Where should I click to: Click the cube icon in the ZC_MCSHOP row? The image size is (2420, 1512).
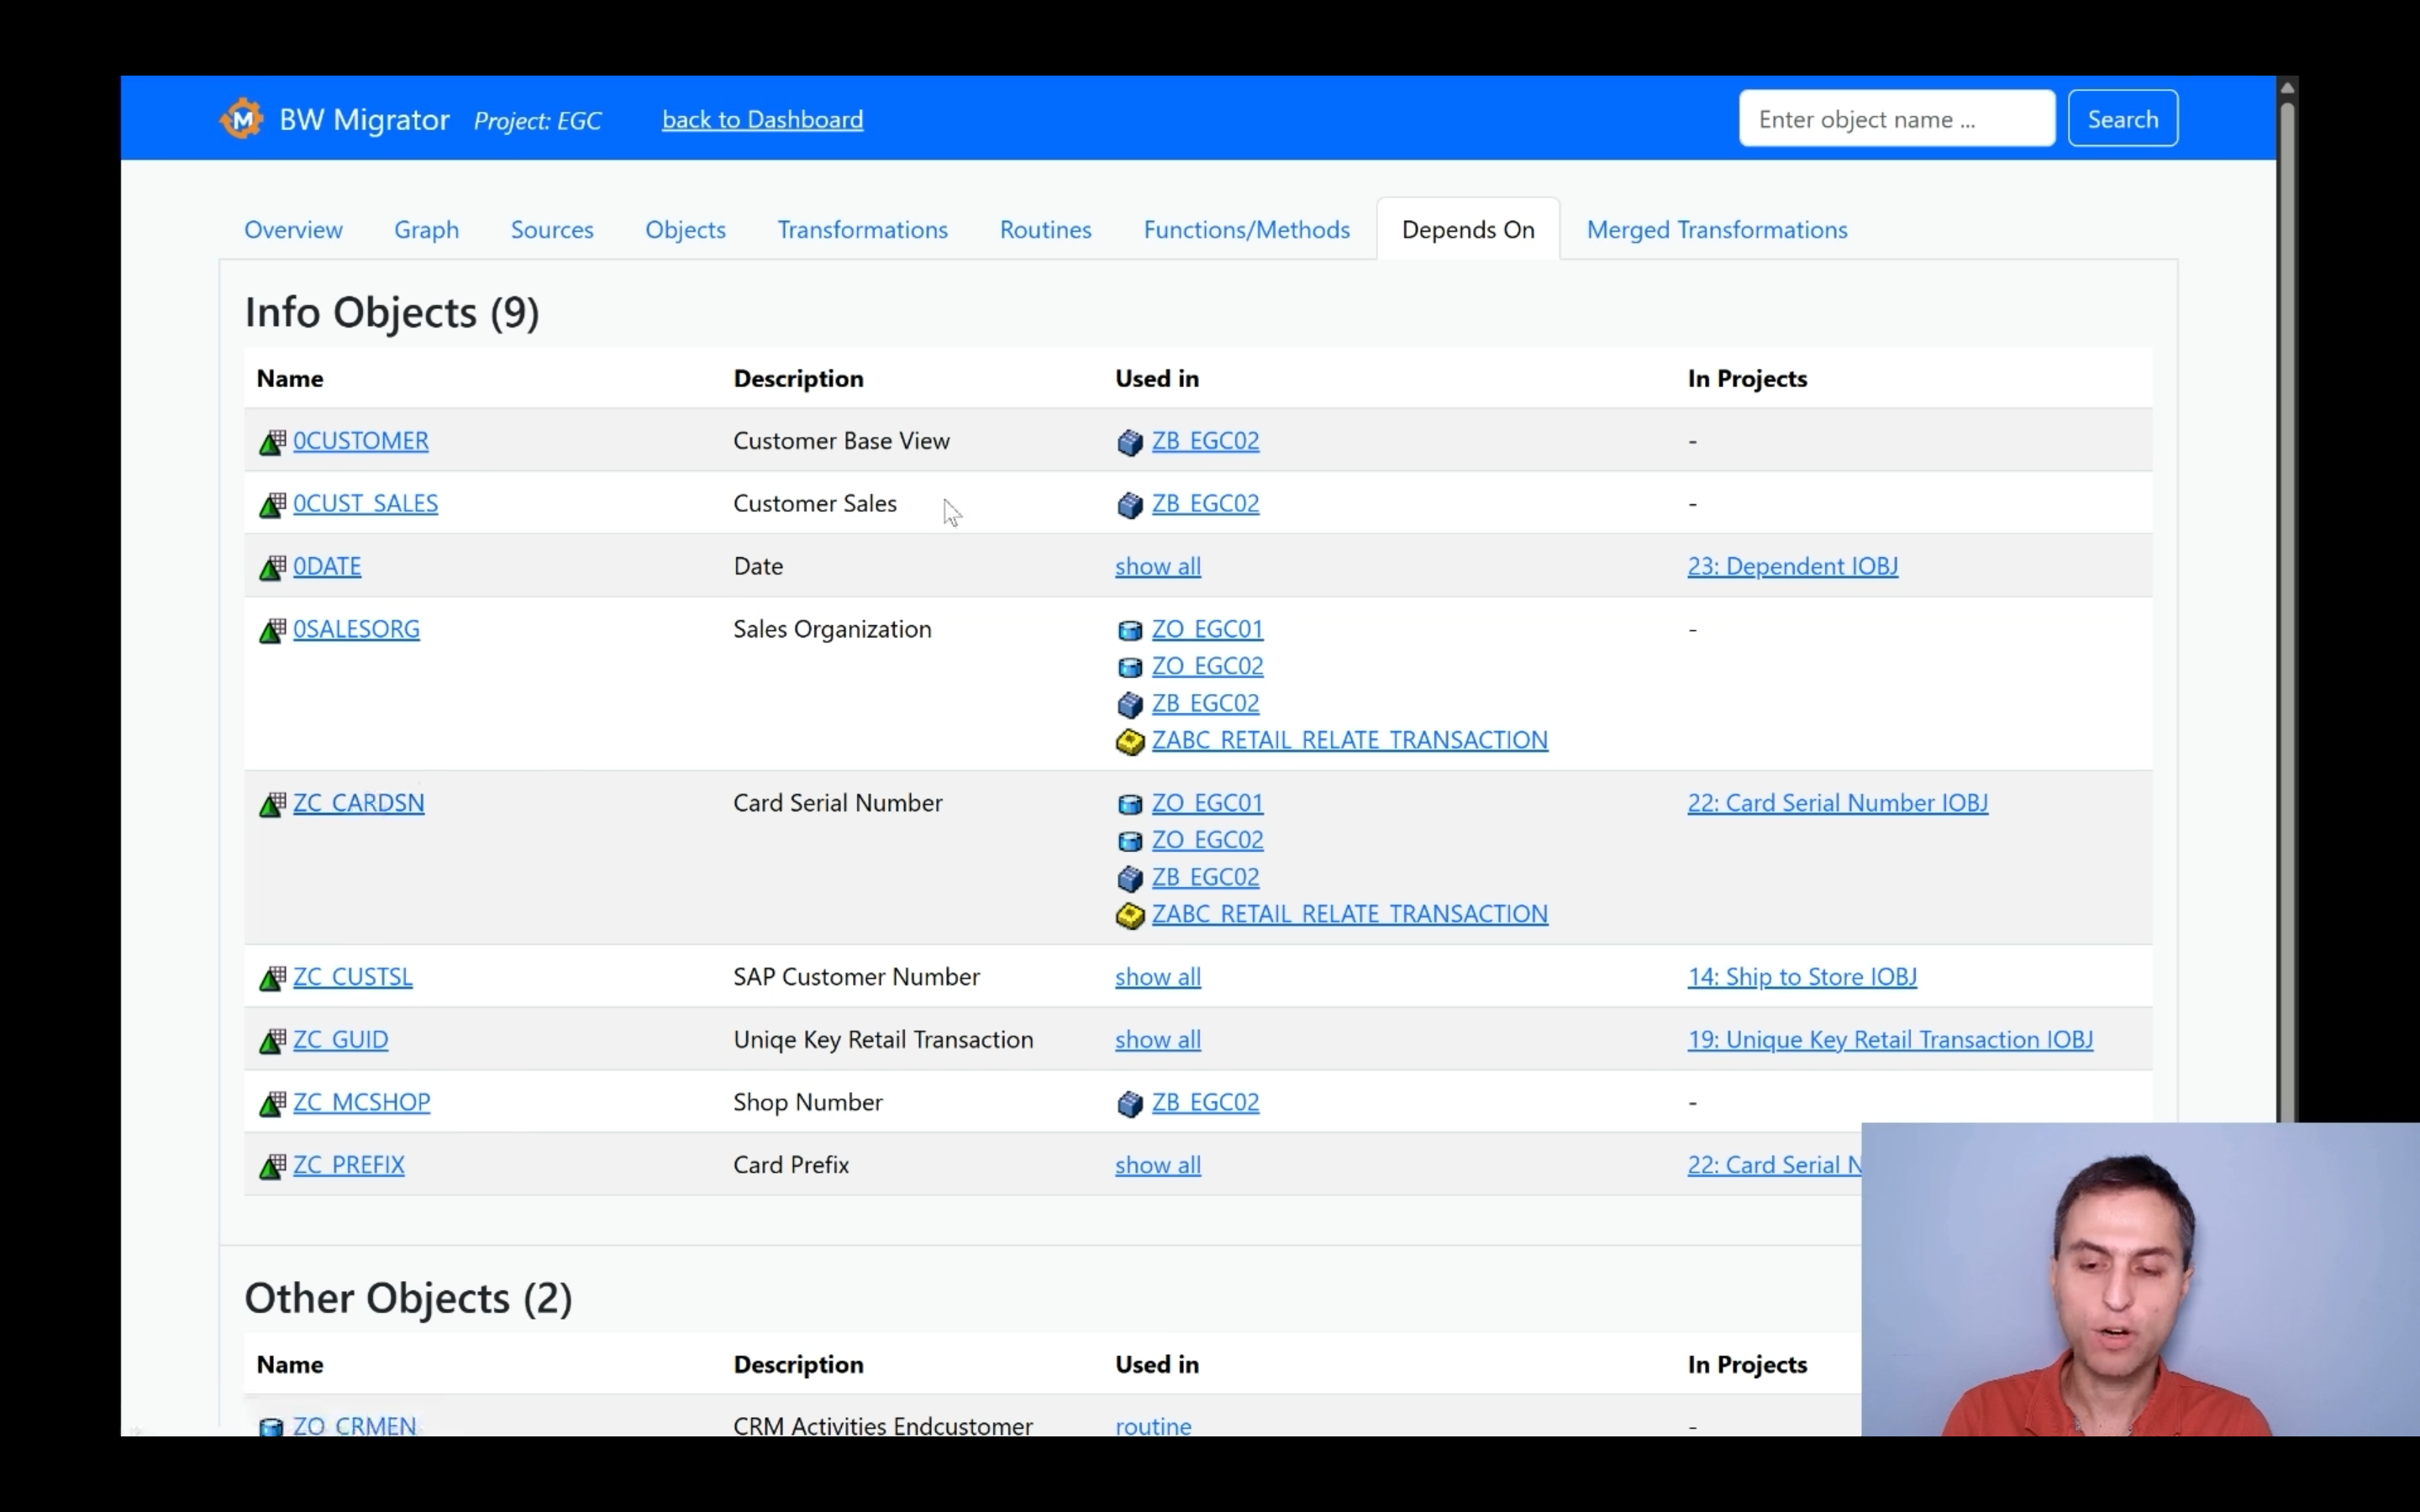(1129, 1103)
